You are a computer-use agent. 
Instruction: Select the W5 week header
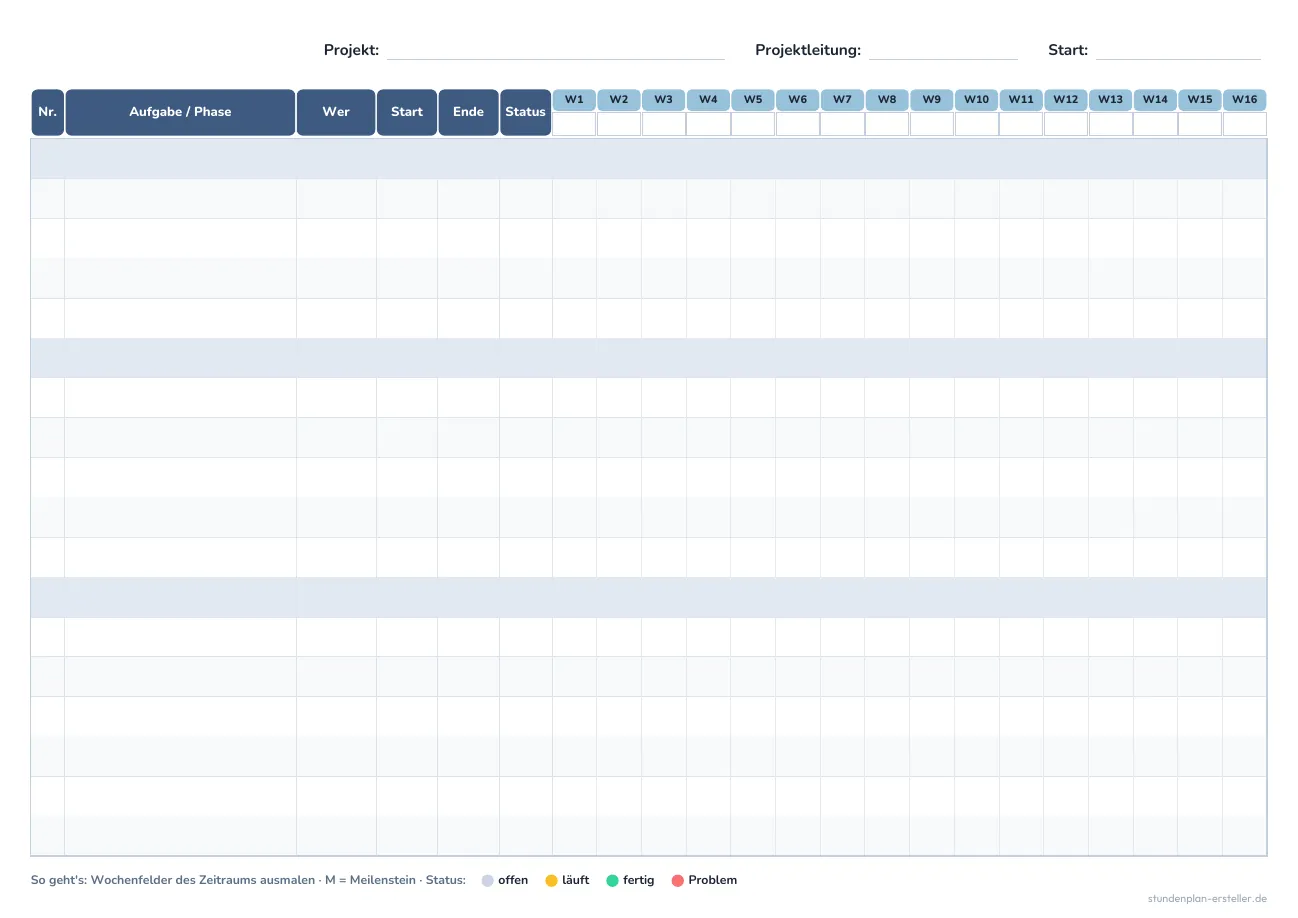point(753,100)
